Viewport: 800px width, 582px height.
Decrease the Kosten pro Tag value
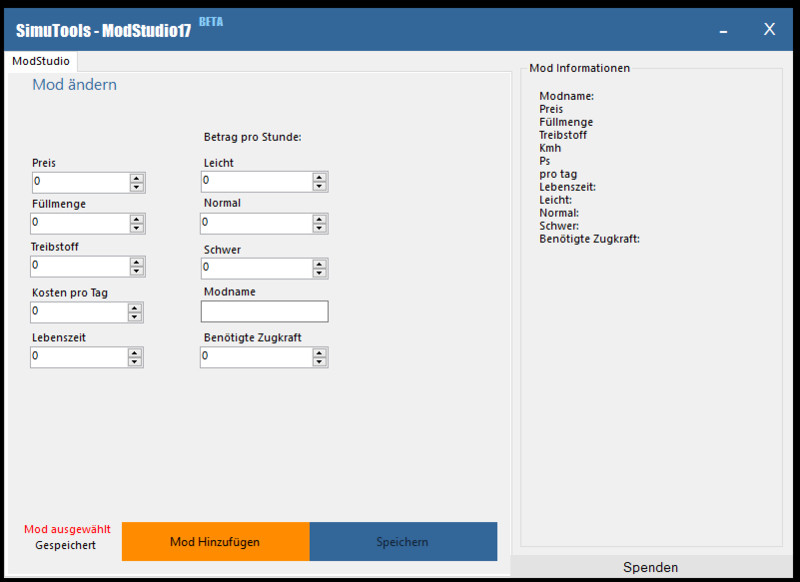coord(136,317)
